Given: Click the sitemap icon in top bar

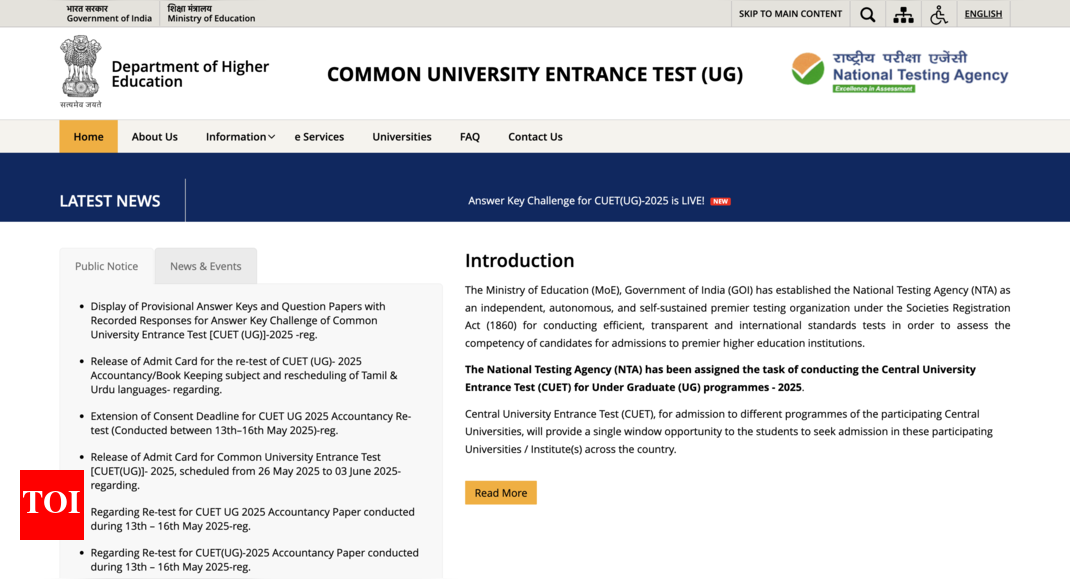Looking at the screenshot, I should pyautogui.click(x=903, y=14).
